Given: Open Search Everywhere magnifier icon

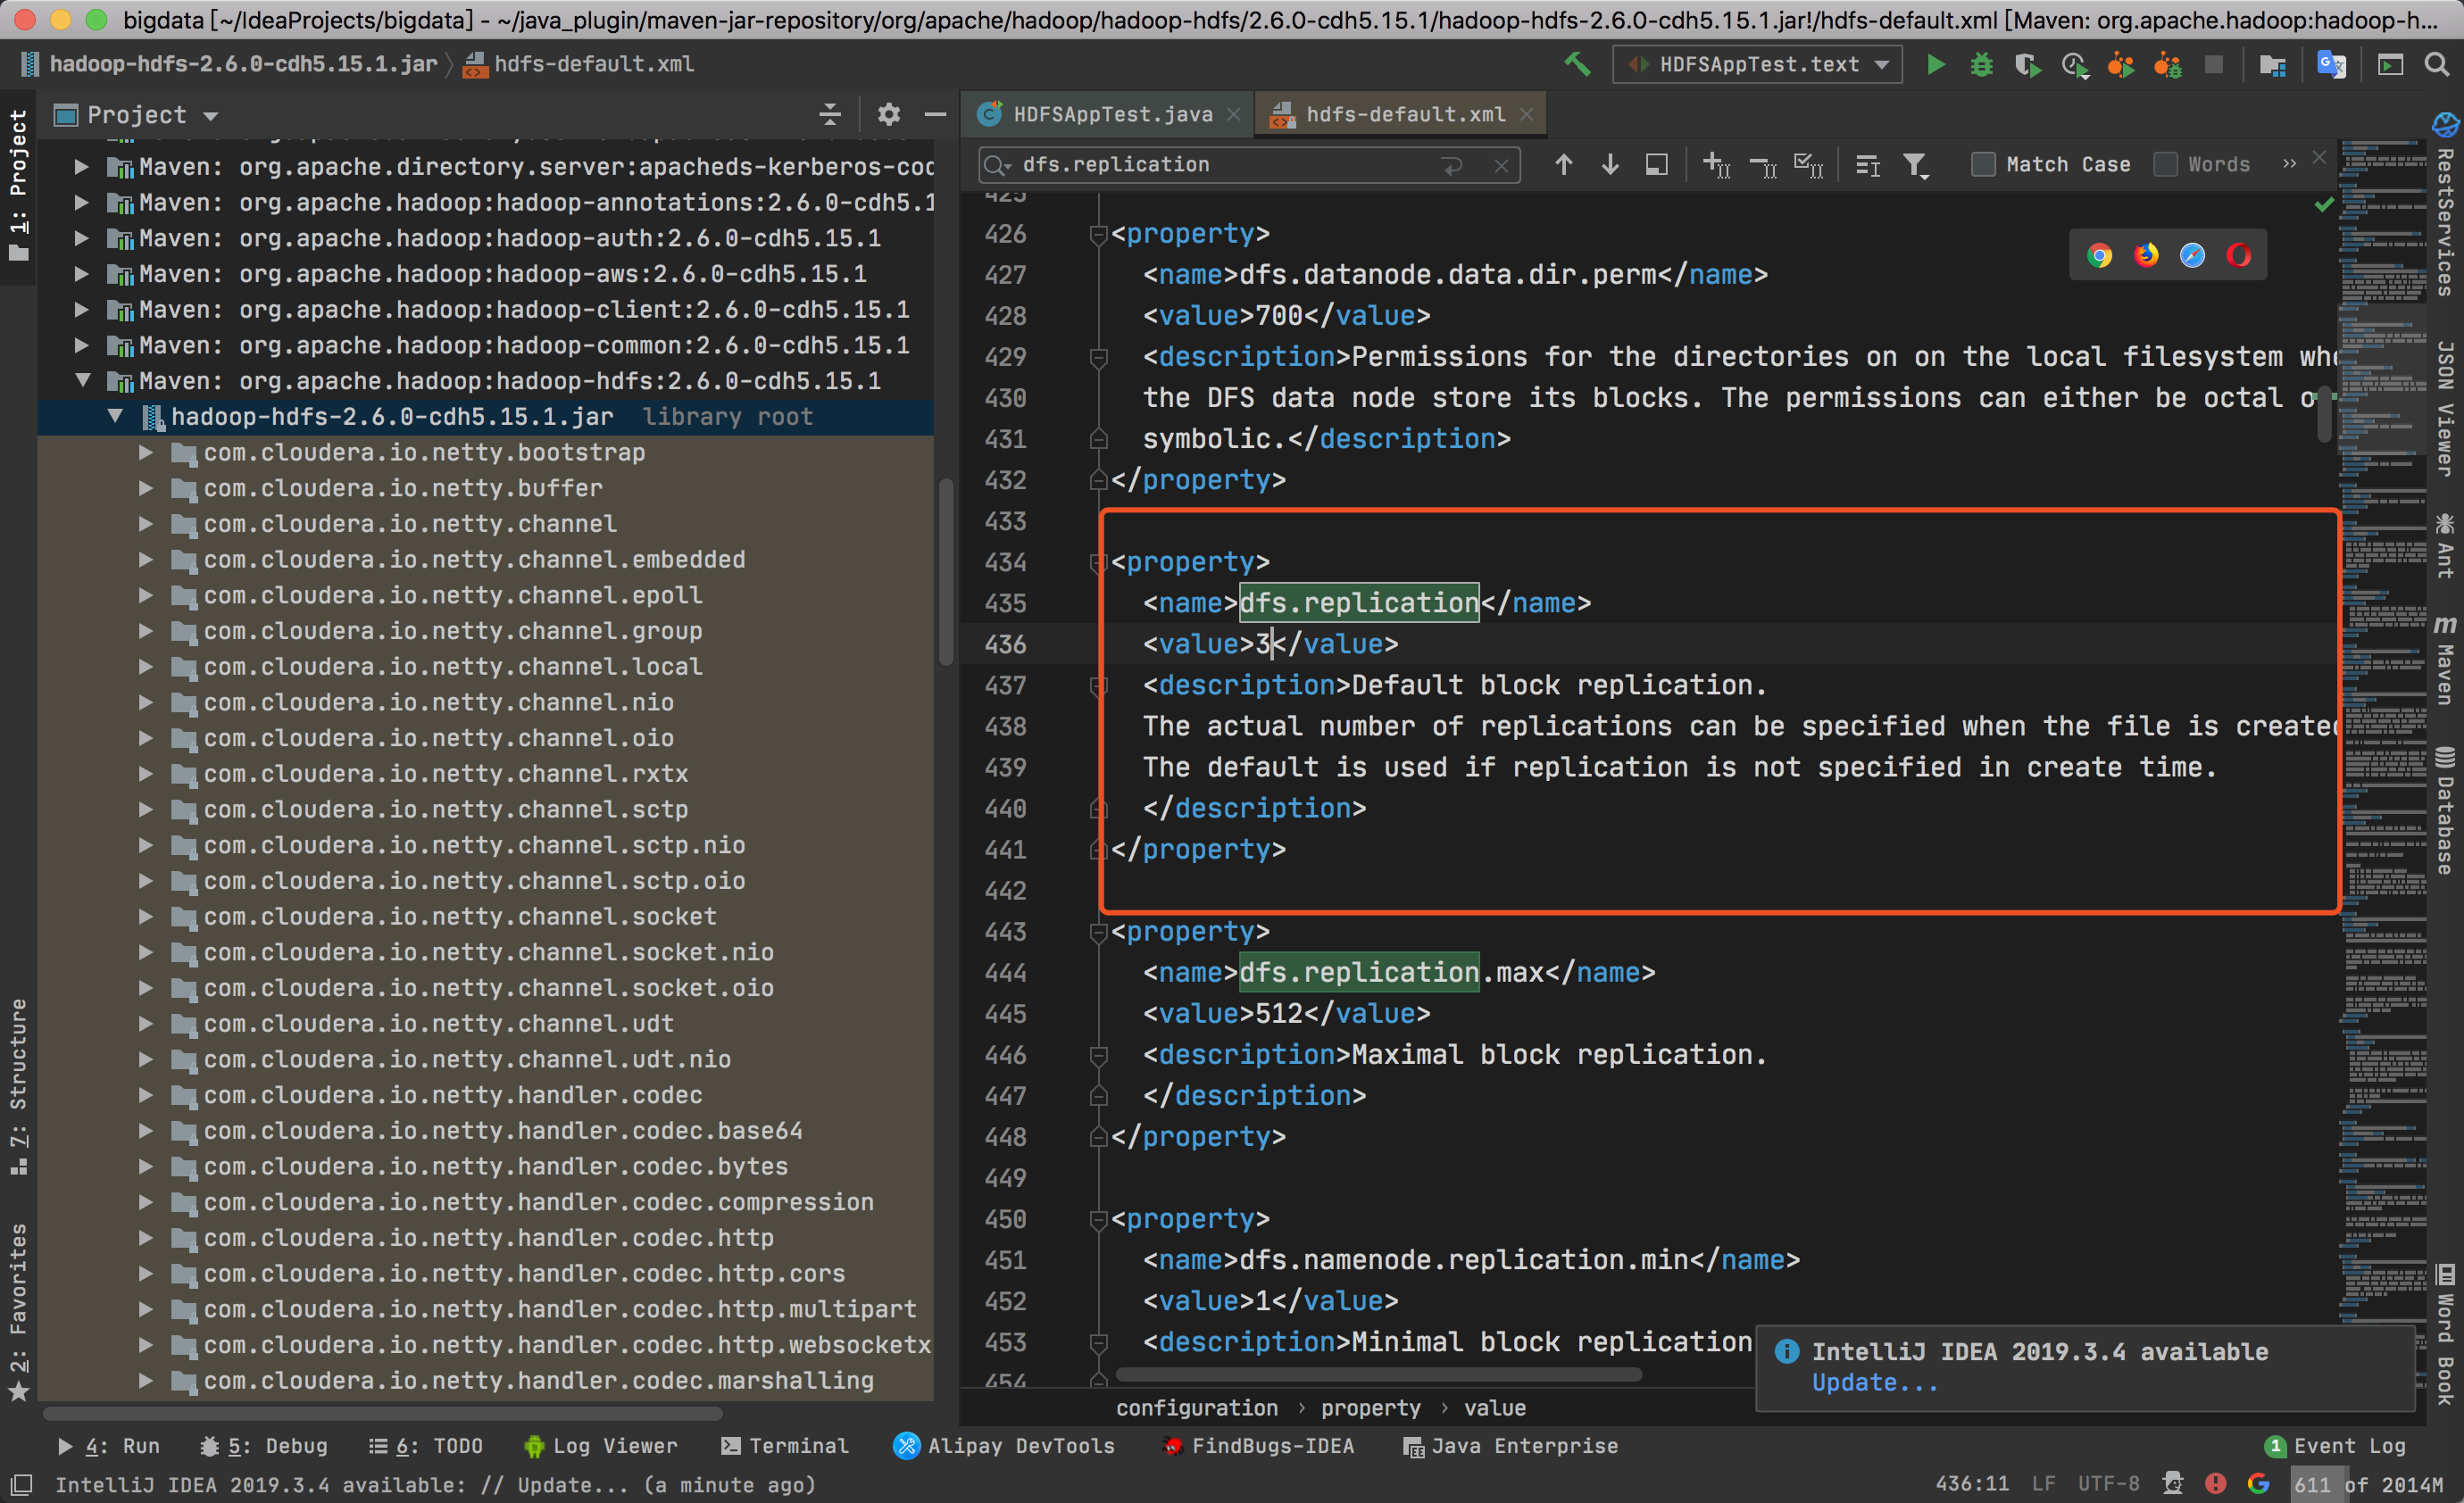Looking at the screenshot, I should [2437, 65].
